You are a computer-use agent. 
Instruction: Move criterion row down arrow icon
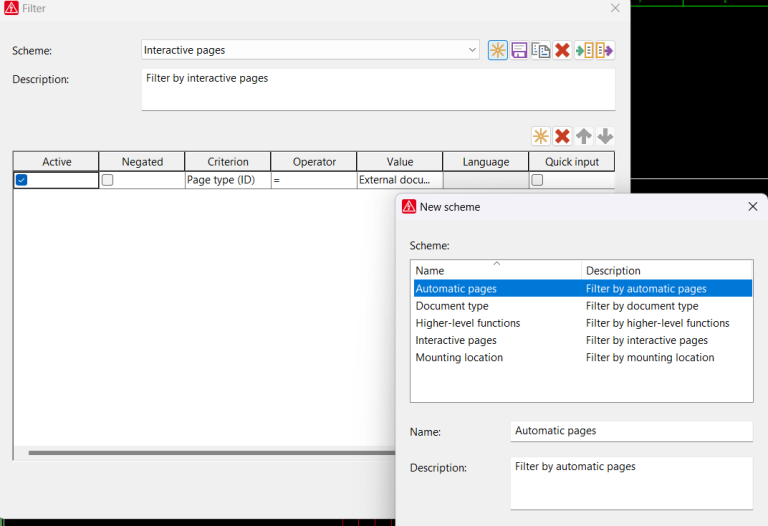point(605,136)
